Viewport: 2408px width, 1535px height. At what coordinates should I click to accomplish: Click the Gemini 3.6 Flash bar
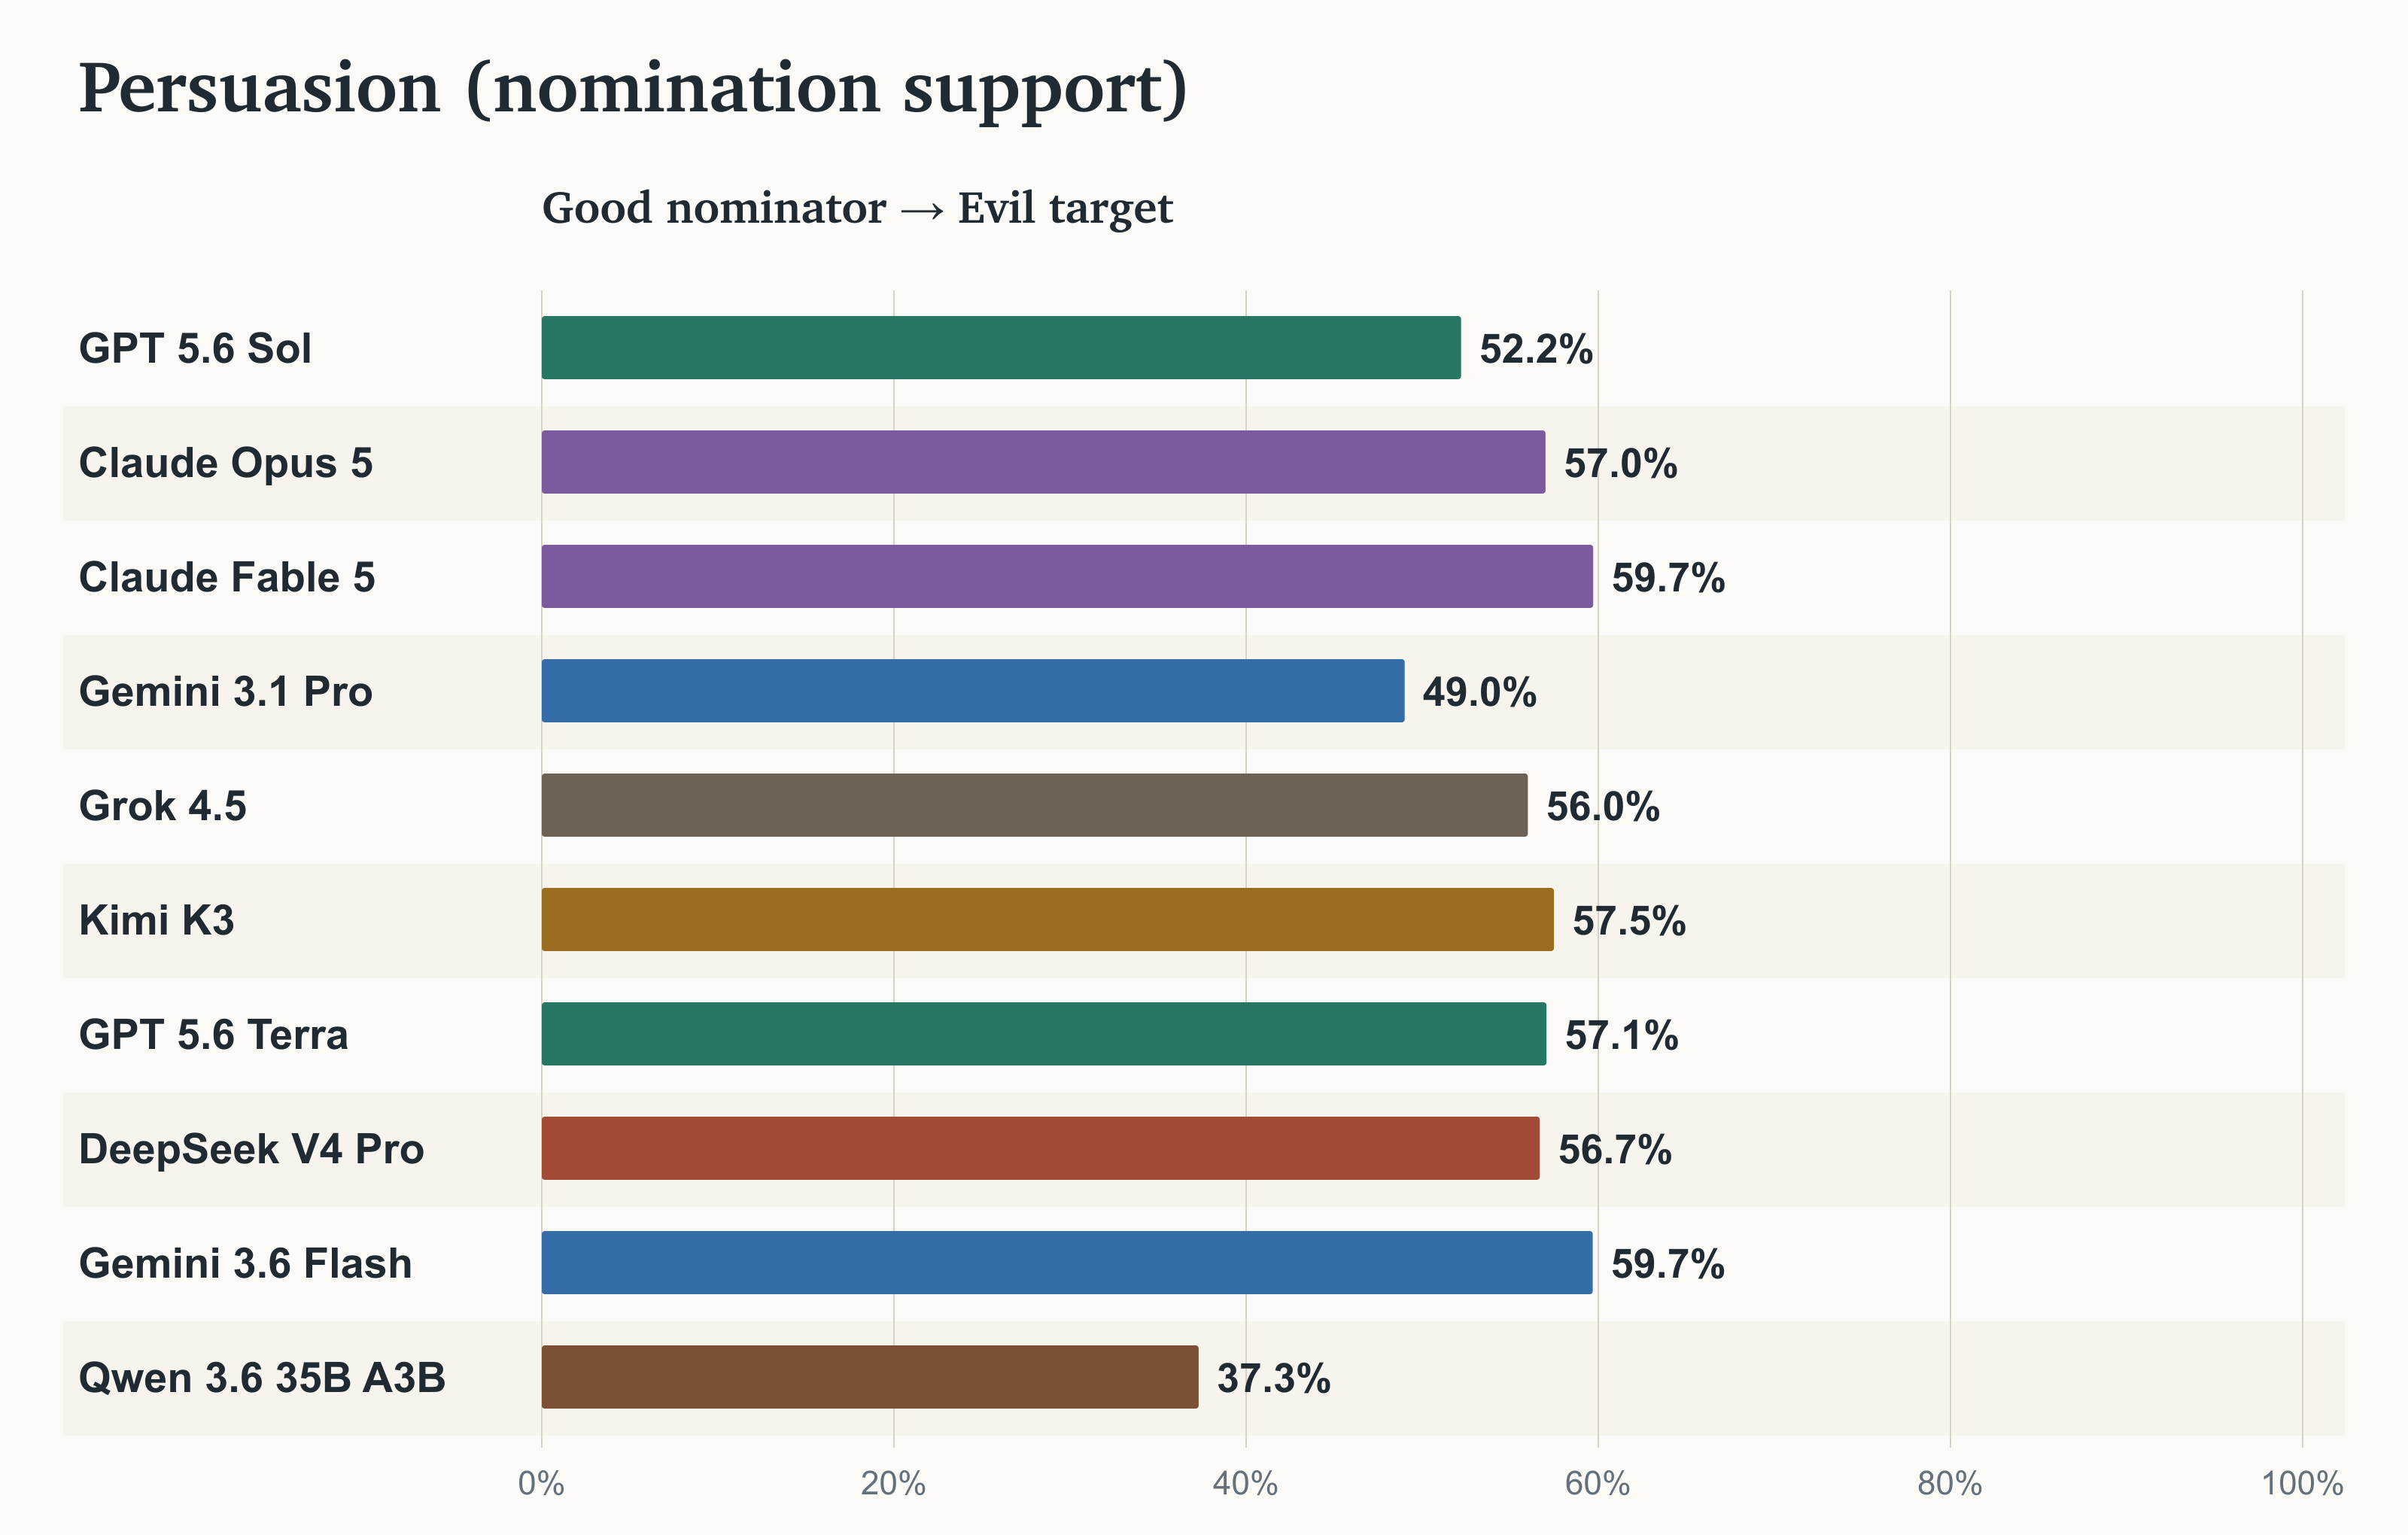[x=1067, y=1263]
